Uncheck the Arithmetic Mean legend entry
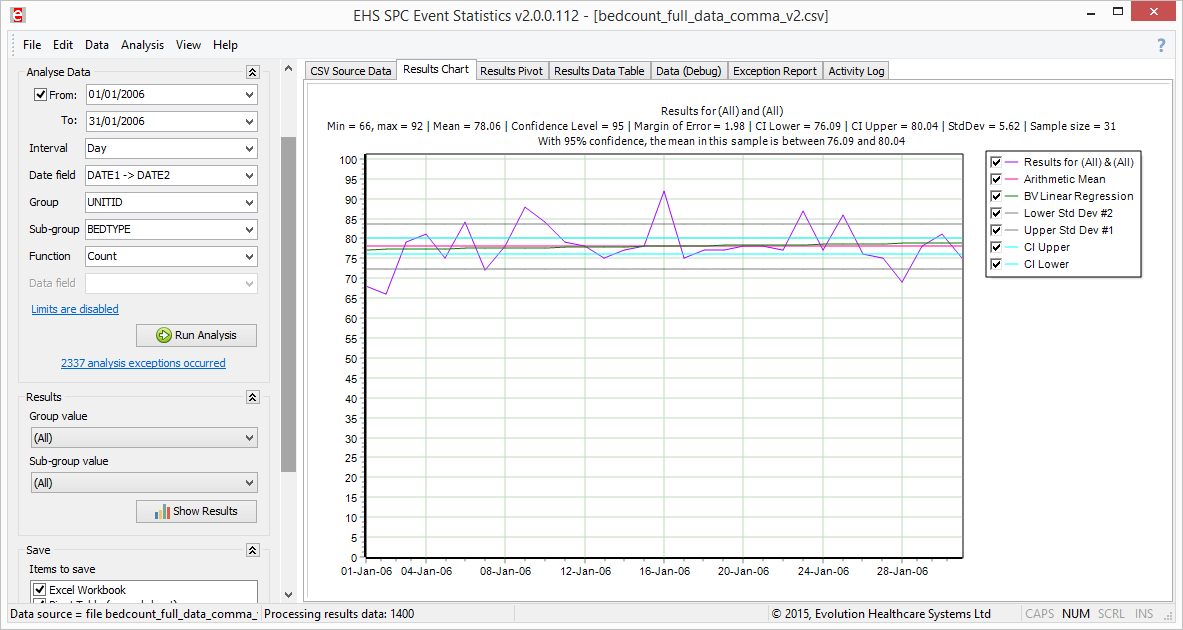 pyautogui.click(x=996, y=178)
